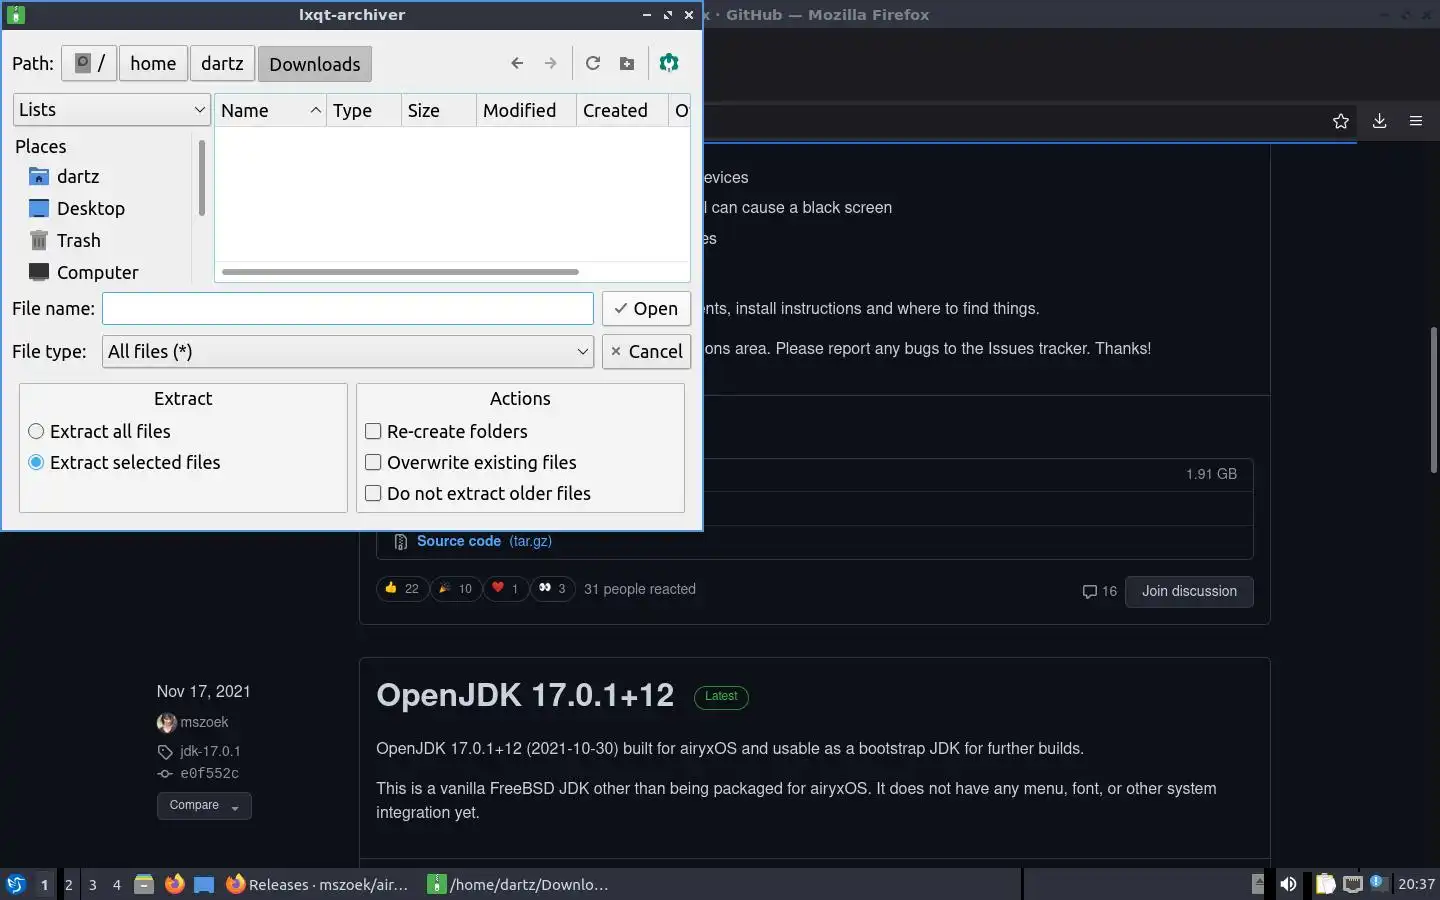Viewport: 1440px width, 900px height.
Task: Sort files by the Size column
Action: point(439,110)
